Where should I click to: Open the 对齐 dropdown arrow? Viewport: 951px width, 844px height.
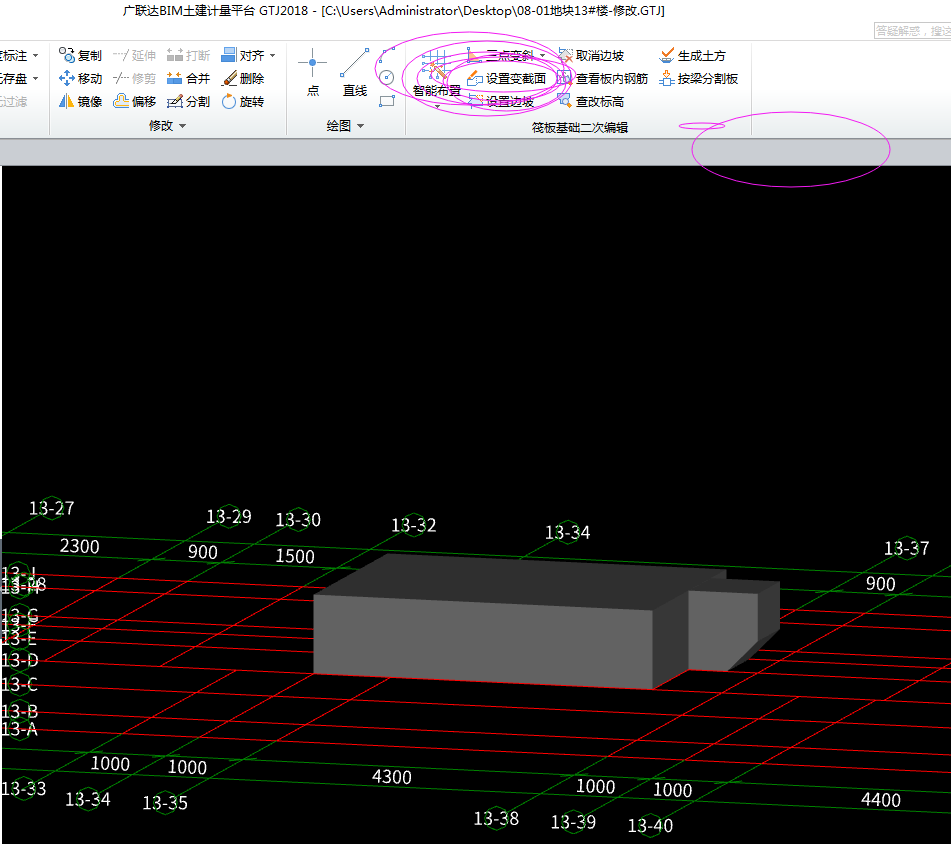[x=272, y=56]
